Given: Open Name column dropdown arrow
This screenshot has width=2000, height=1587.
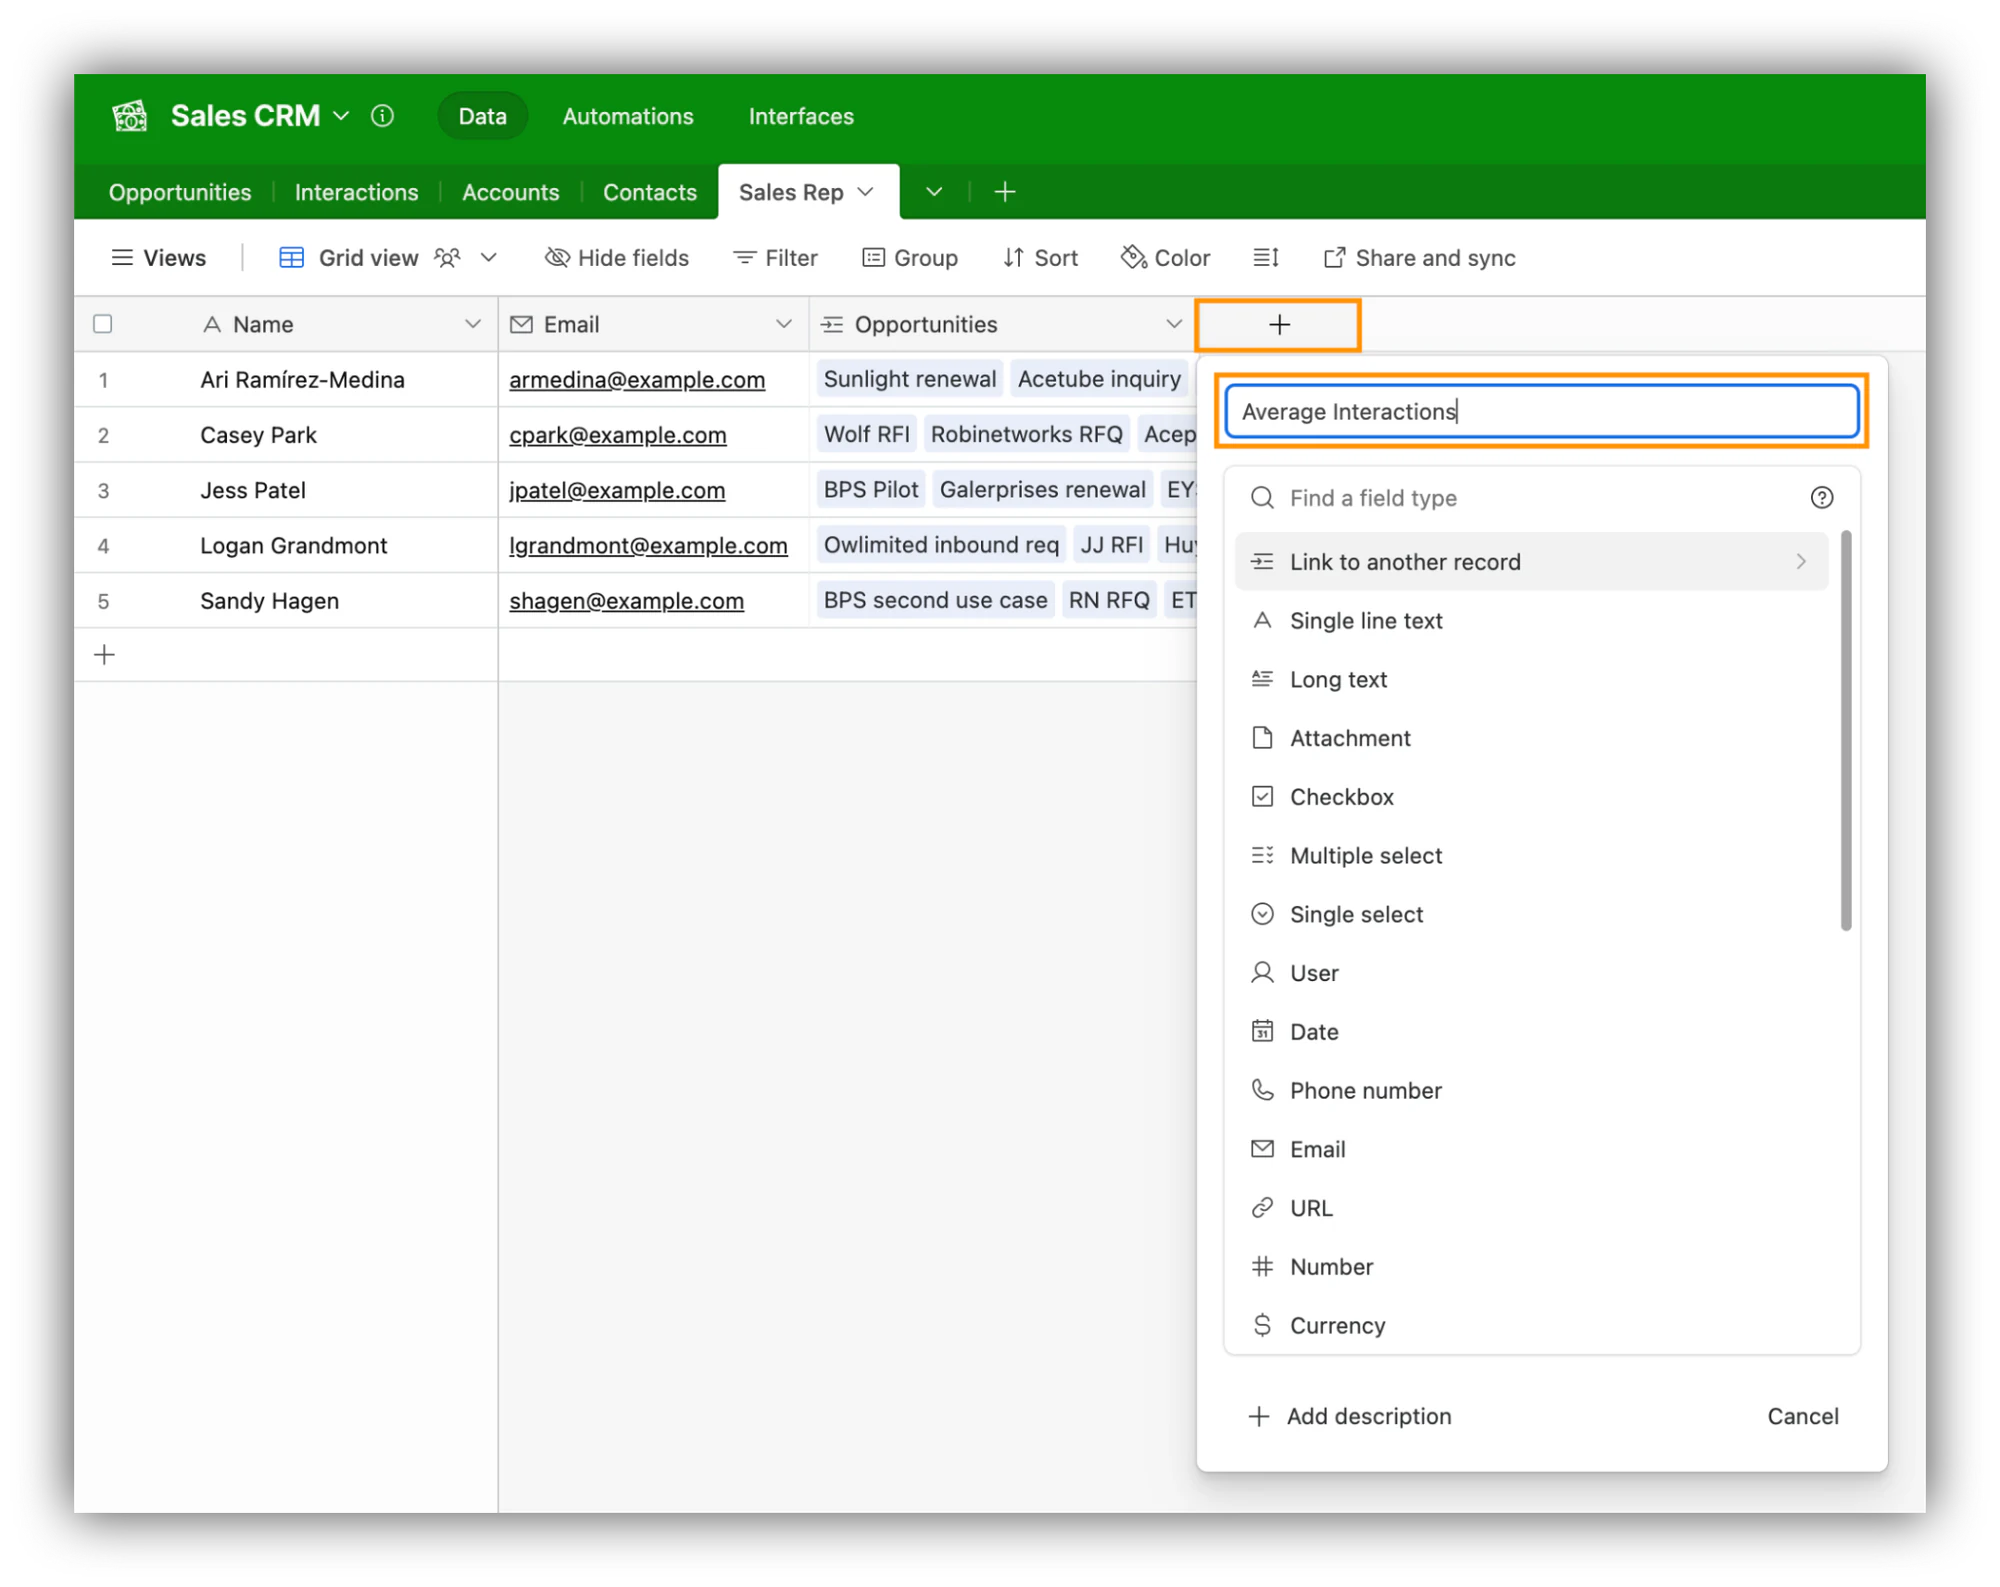Looking at the screenshot, I should coord(472,324).
